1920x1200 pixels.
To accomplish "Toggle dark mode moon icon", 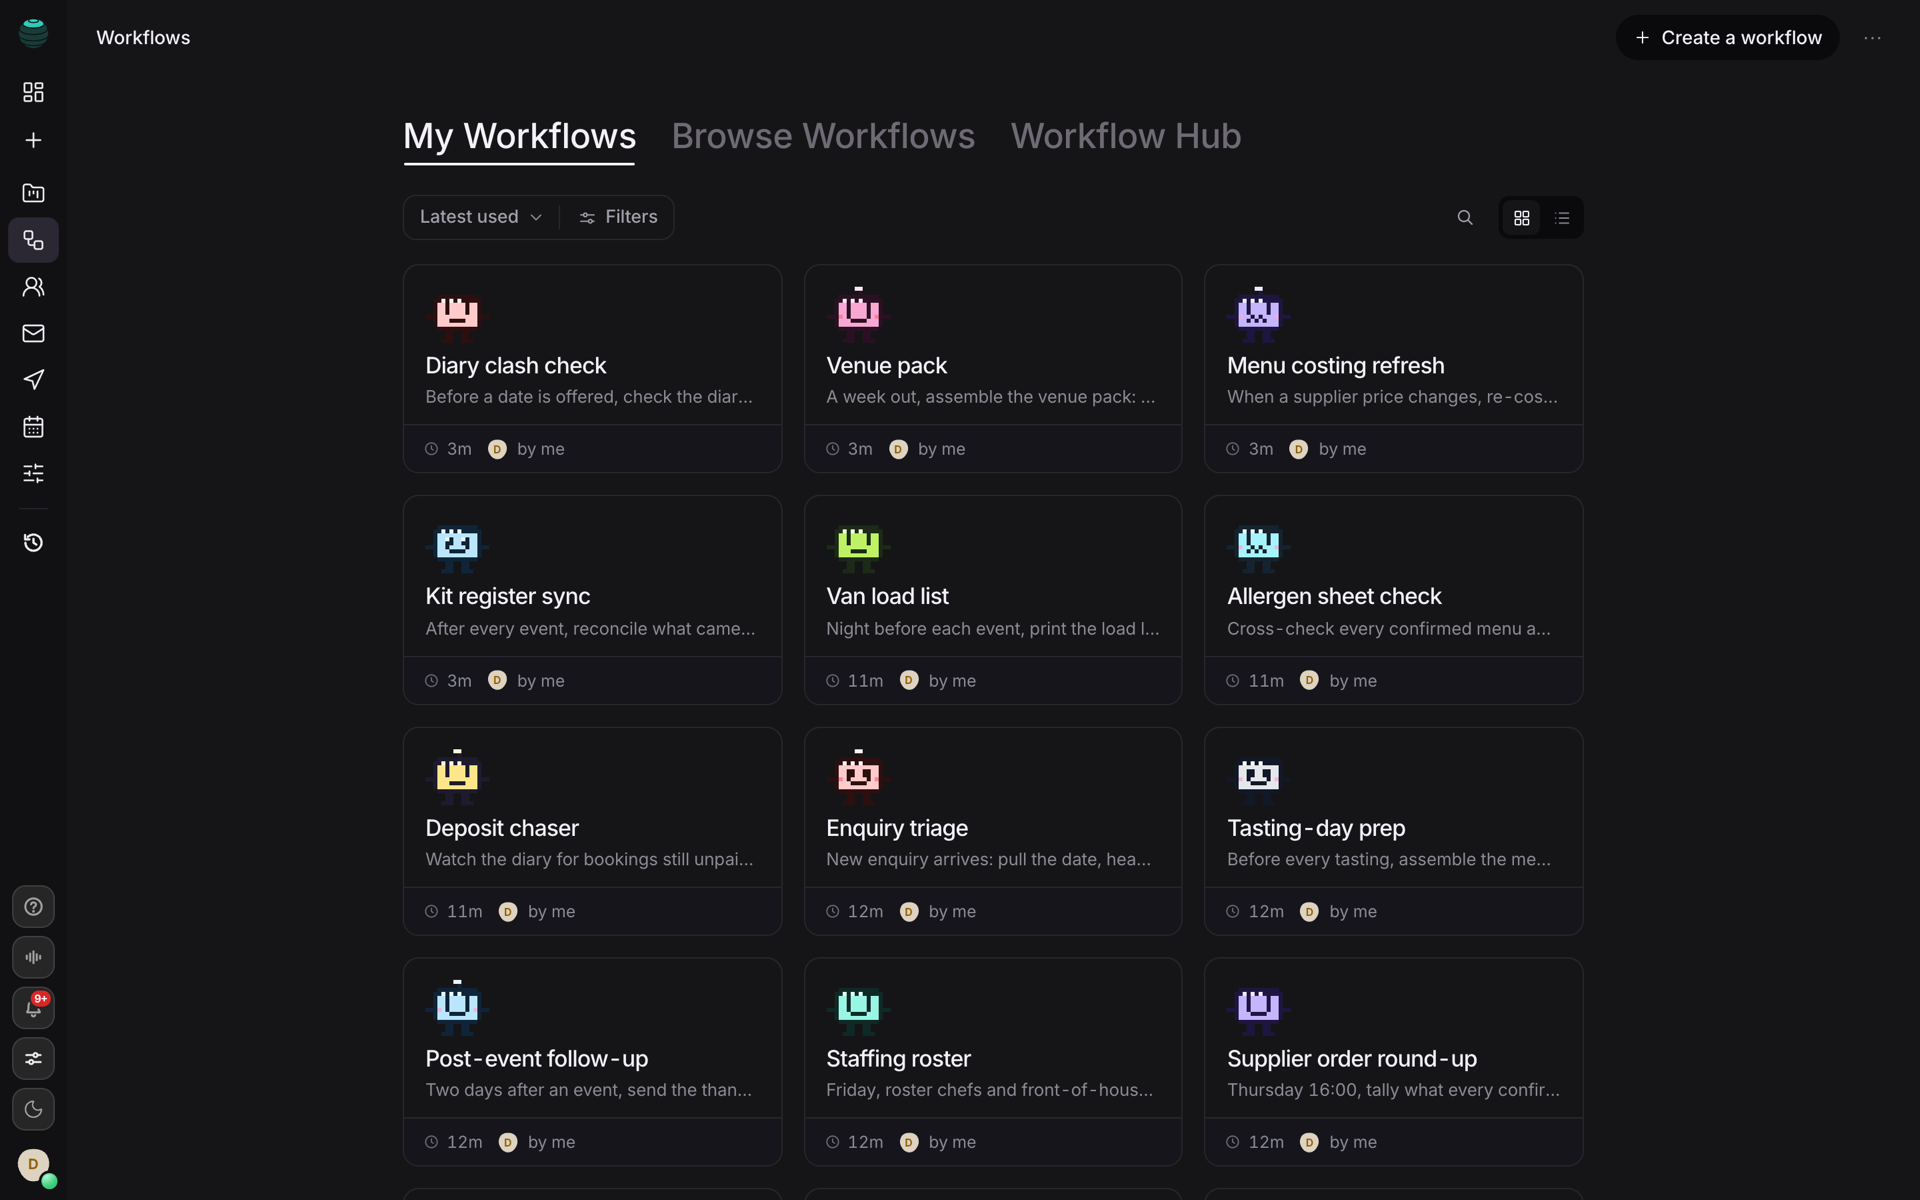I will [x=33, y=1109].
